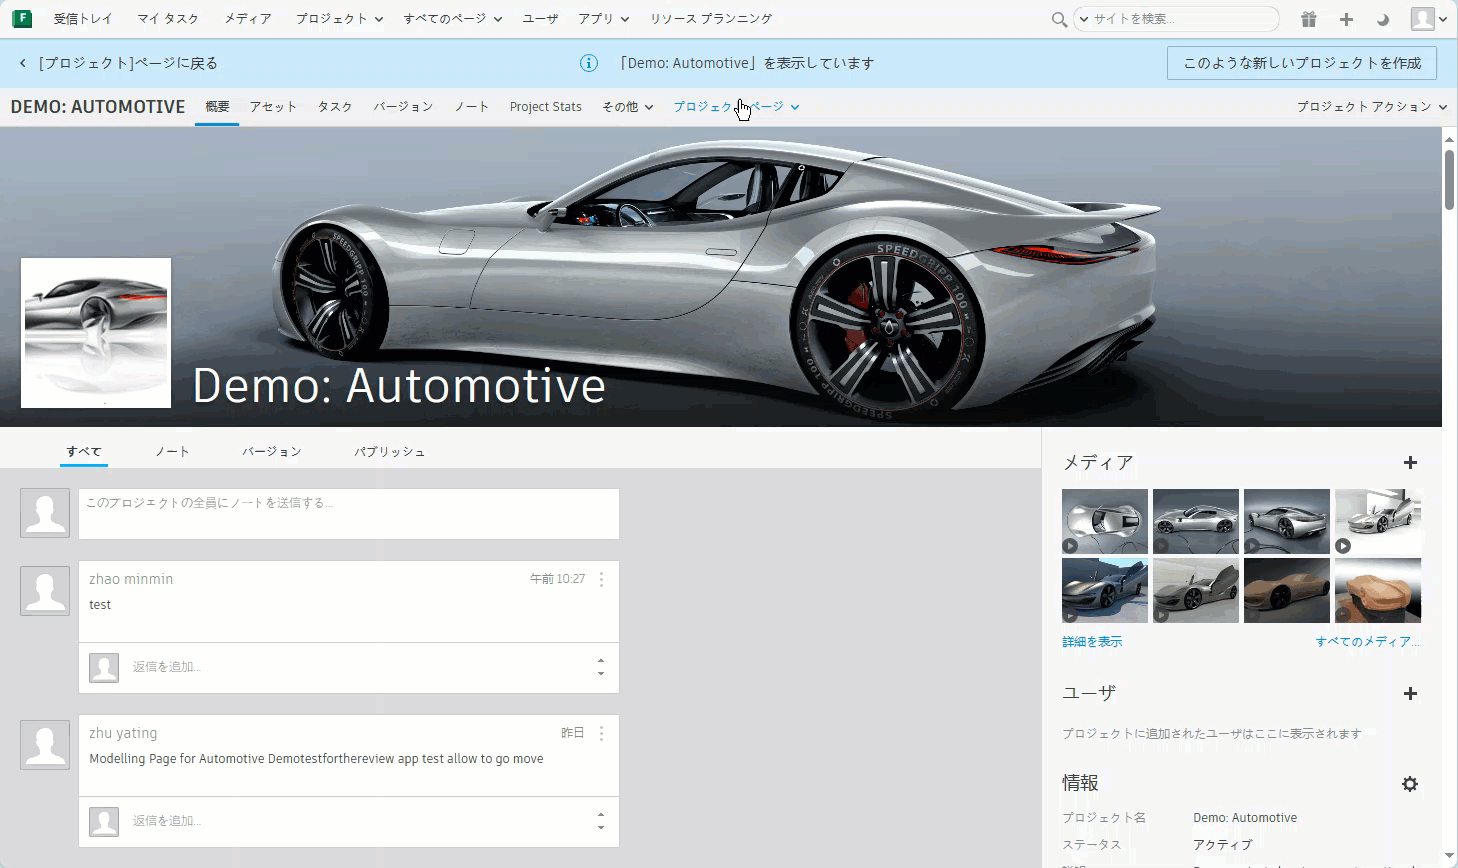Select the すべて activity filter tab
The height and width of the screenshot is (868, 1458).
tap(84, 452)
